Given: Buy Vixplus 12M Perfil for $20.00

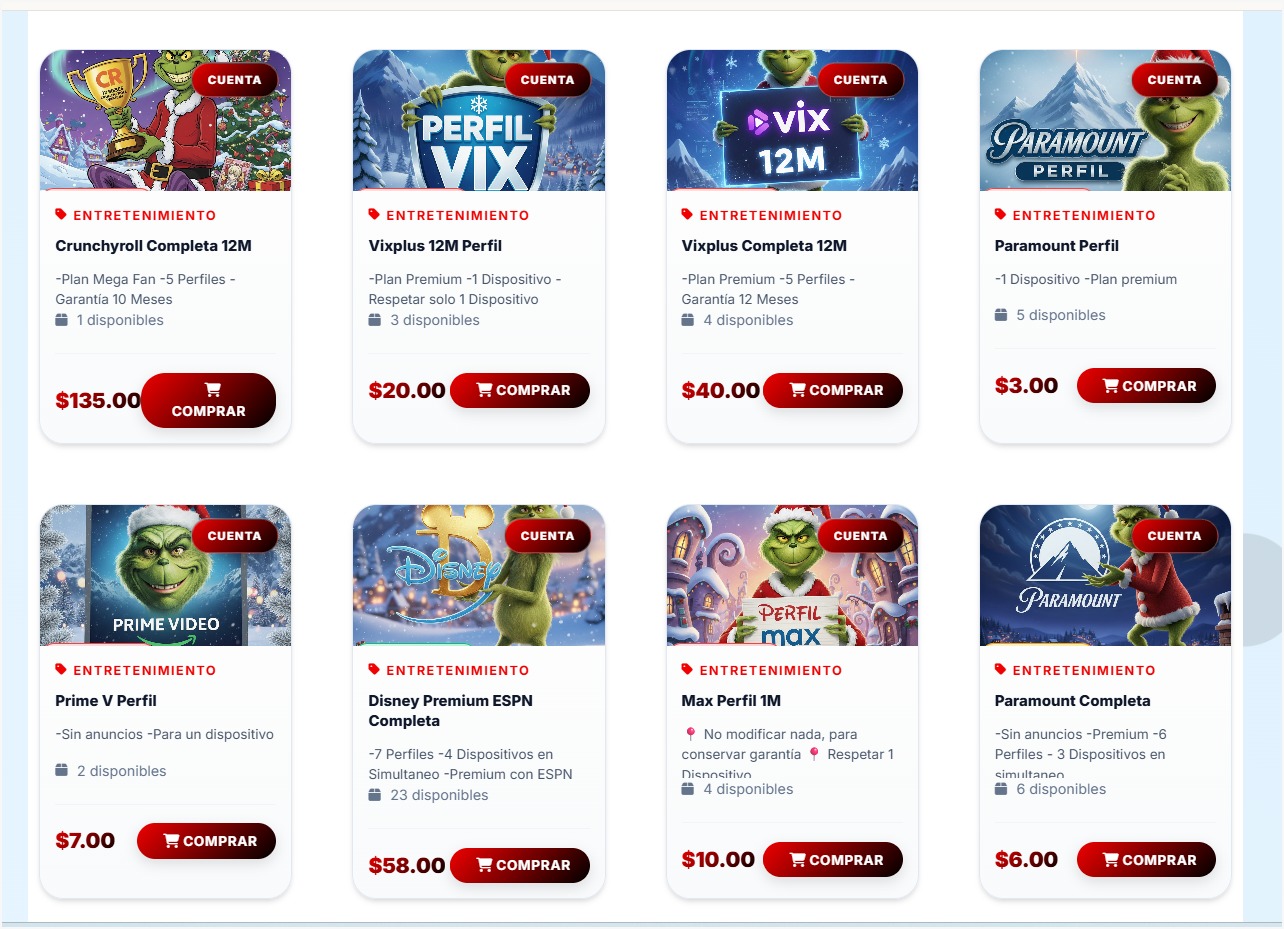Looking at the screenshot, I should 520,390.
